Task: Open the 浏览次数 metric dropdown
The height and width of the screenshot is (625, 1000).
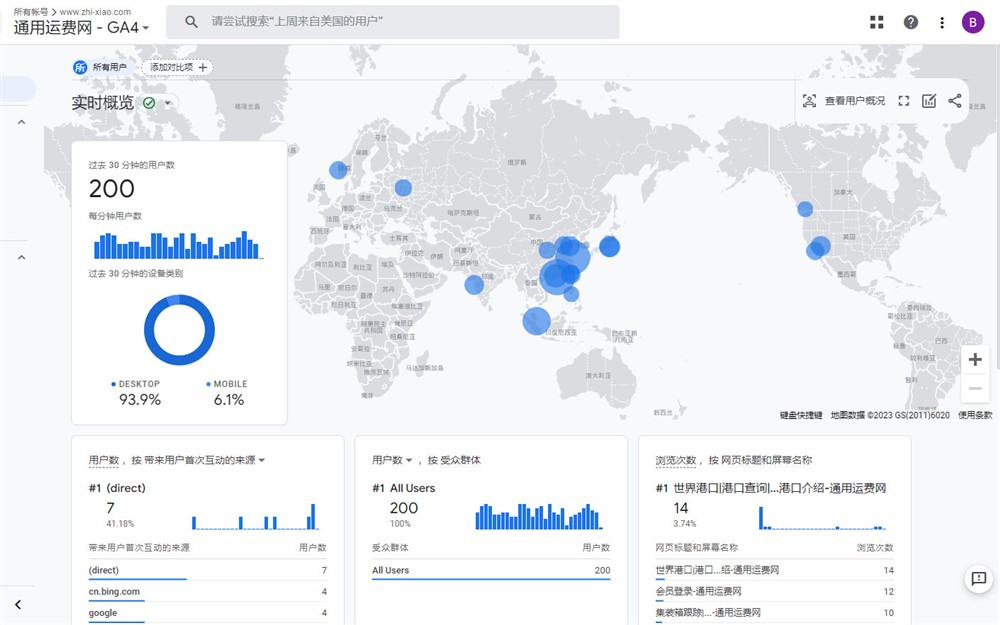Action: 673,460
